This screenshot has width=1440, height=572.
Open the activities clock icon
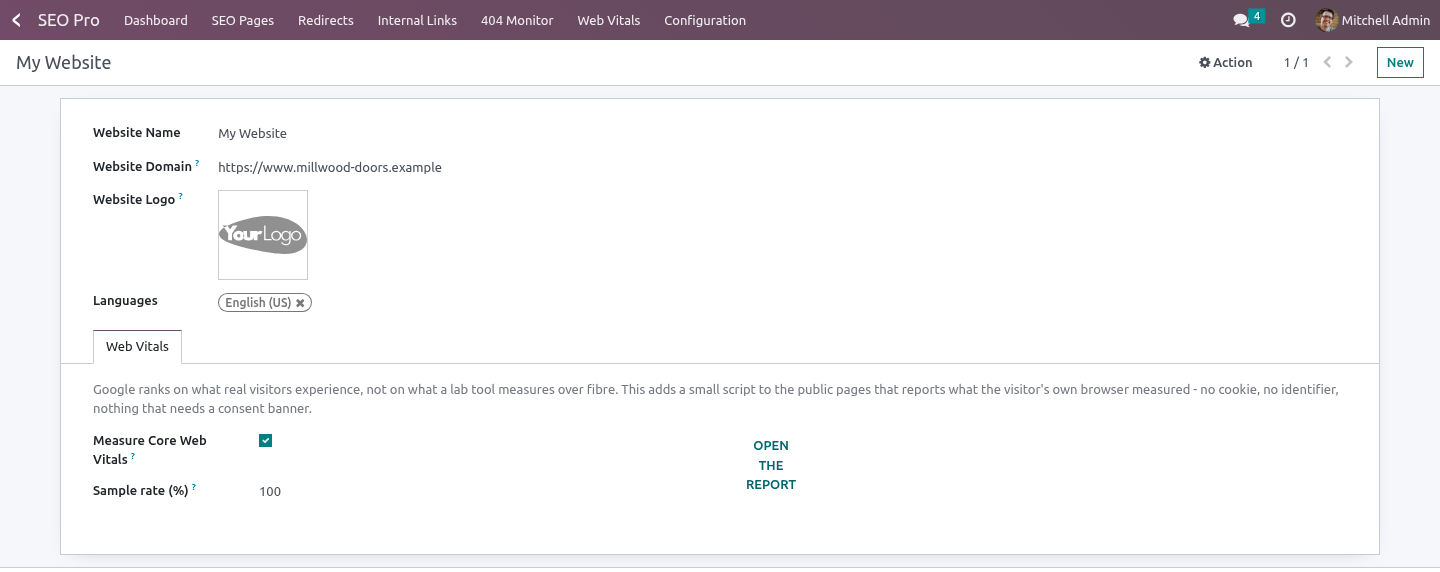point(1288,20)
